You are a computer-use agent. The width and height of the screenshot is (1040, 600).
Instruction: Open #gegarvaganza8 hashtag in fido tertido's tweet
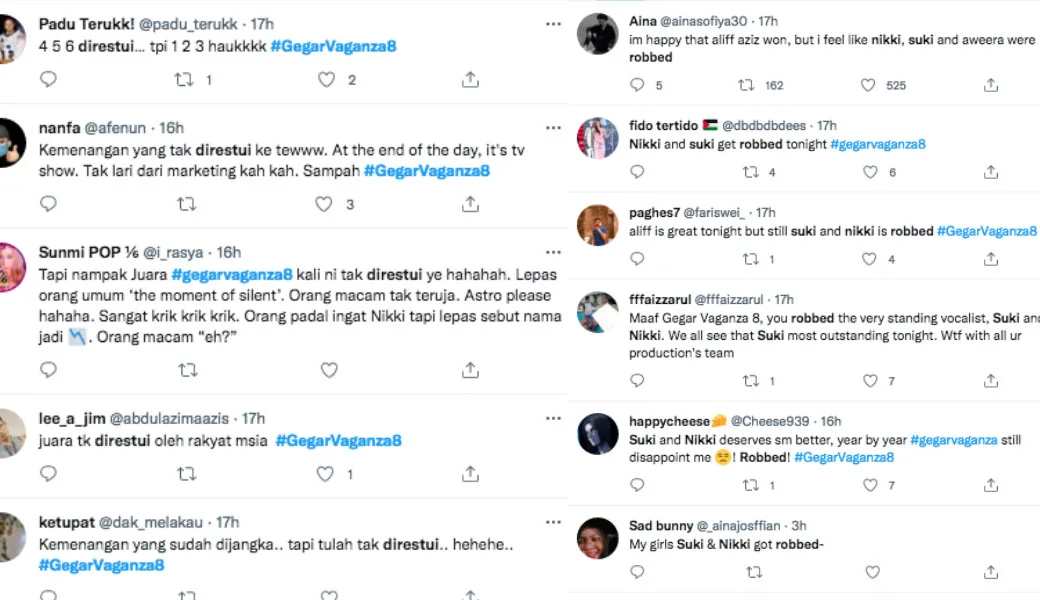(877, 144)
